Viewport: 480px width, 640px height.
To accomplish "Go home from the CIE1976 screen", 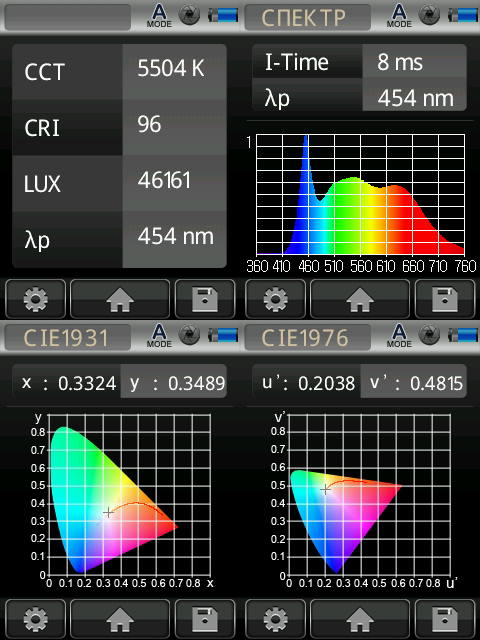I will click(360, 619).
